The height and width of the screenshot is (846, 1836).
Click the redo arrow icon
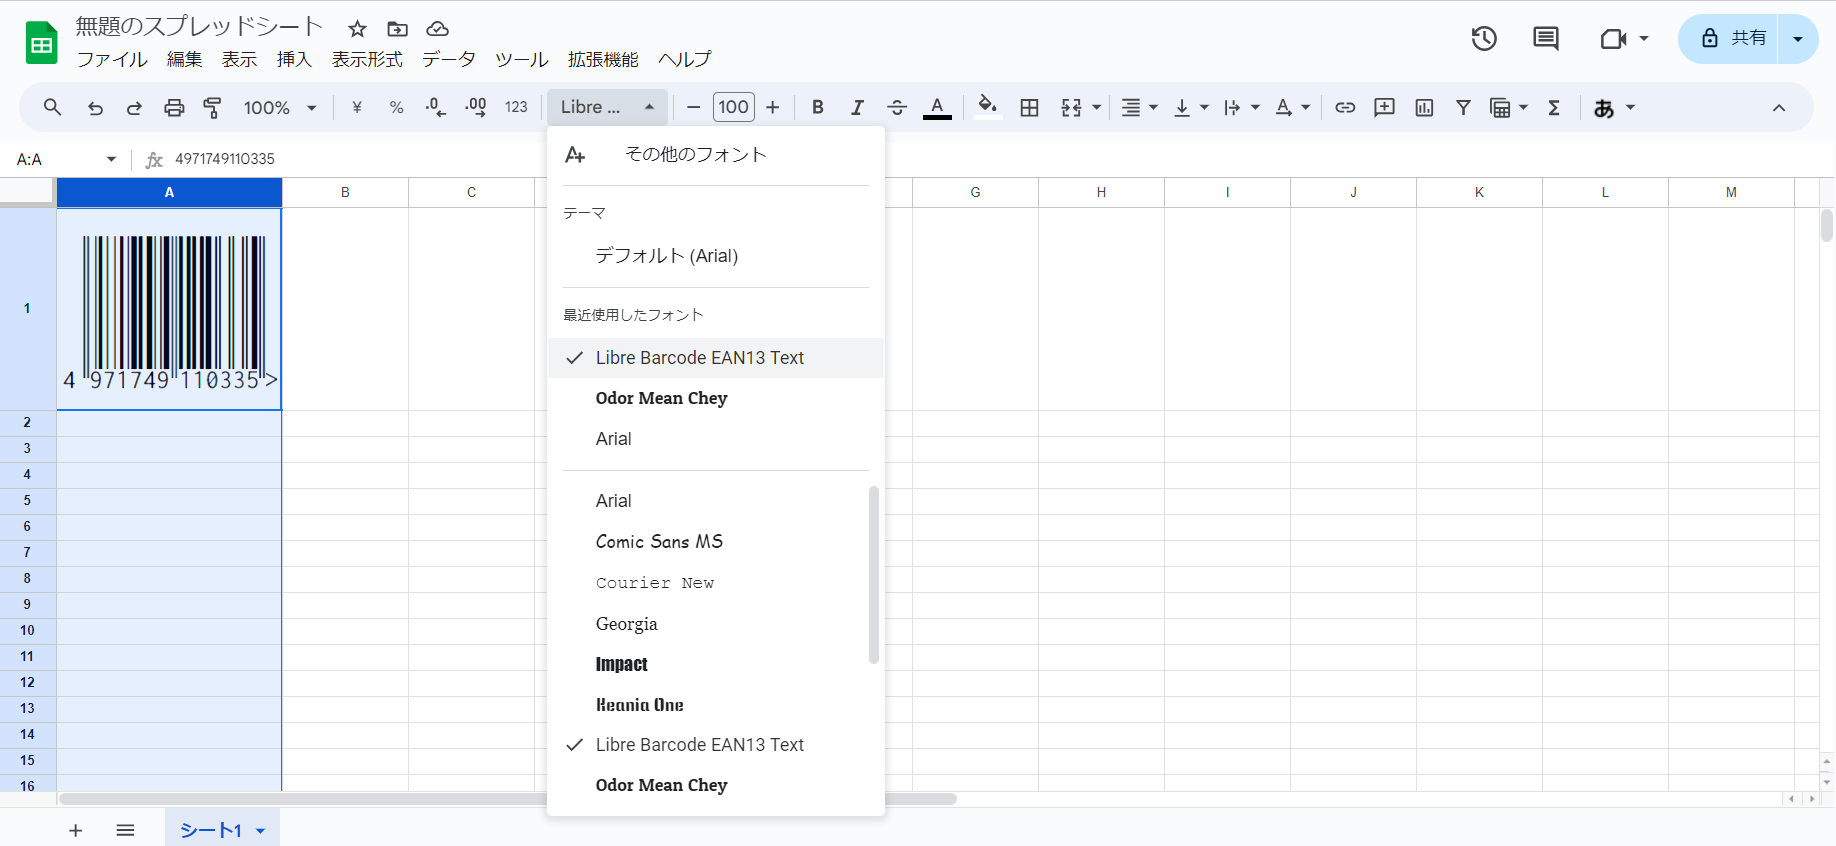(134, 107)
